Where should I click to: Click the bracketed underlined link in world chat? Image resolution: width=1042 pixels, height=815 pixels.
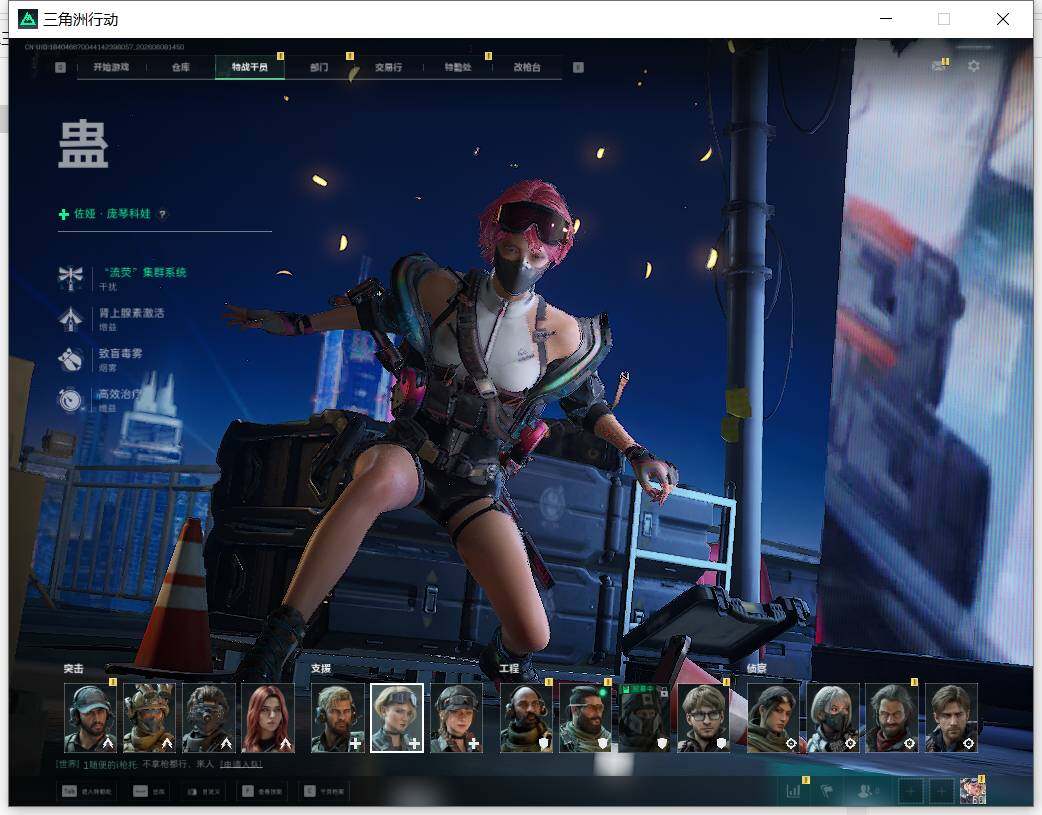pos(241,764)
